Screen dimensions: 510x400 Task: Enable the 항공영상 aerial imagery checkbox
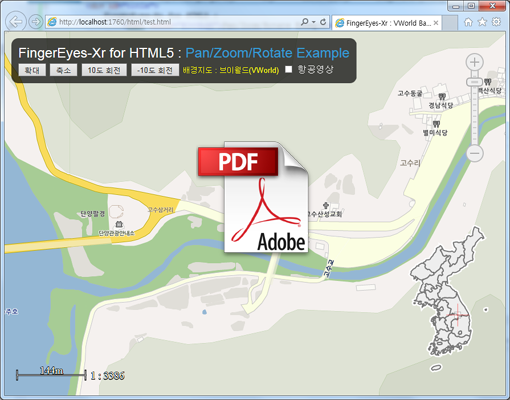pos(289,69)
